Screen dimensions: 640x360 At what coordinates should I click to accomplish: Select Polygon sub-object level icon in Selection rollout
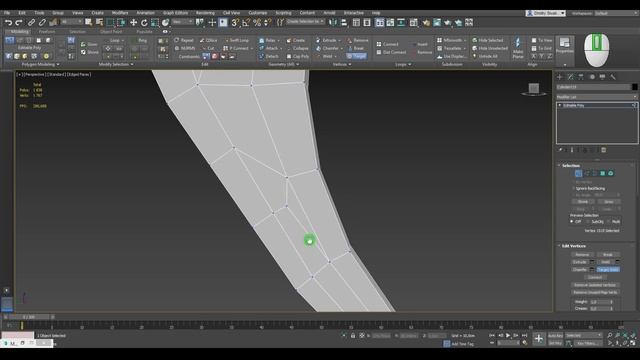point(602,173)
